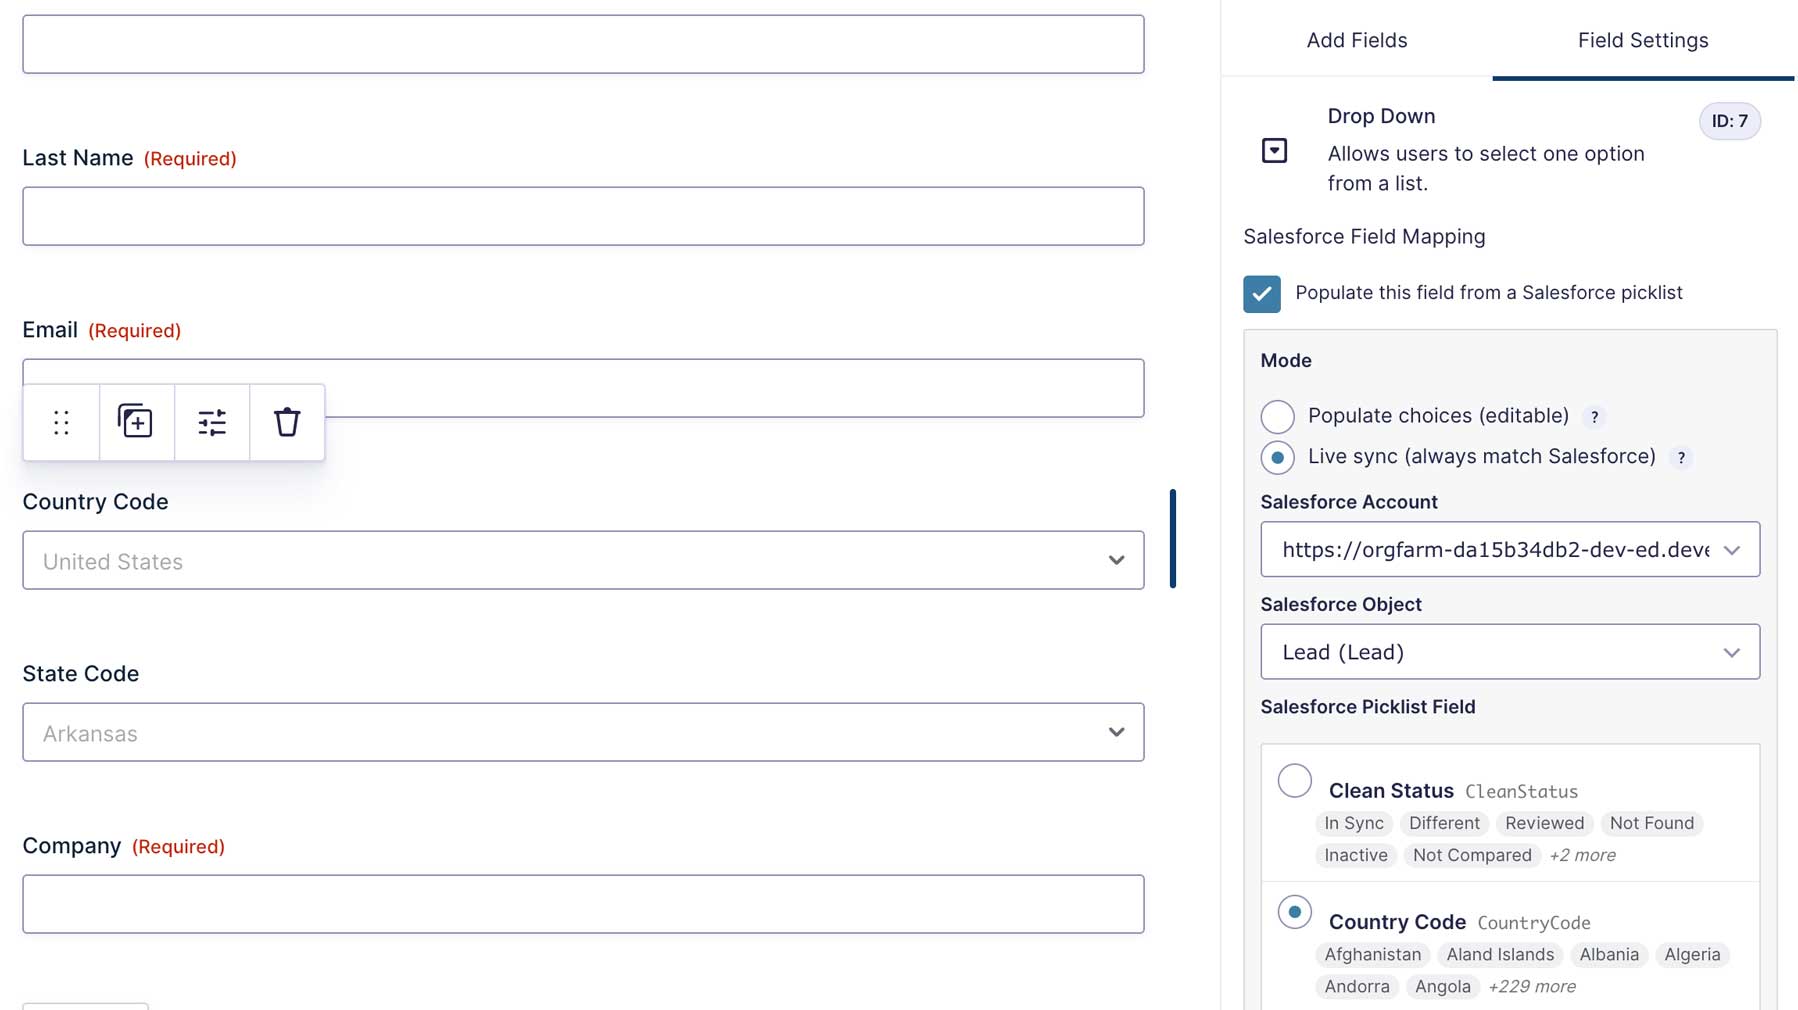Click the duplicate field icon
Image resolution: width=1798 pixels, height=1010 pixels.
coord(136,423)
